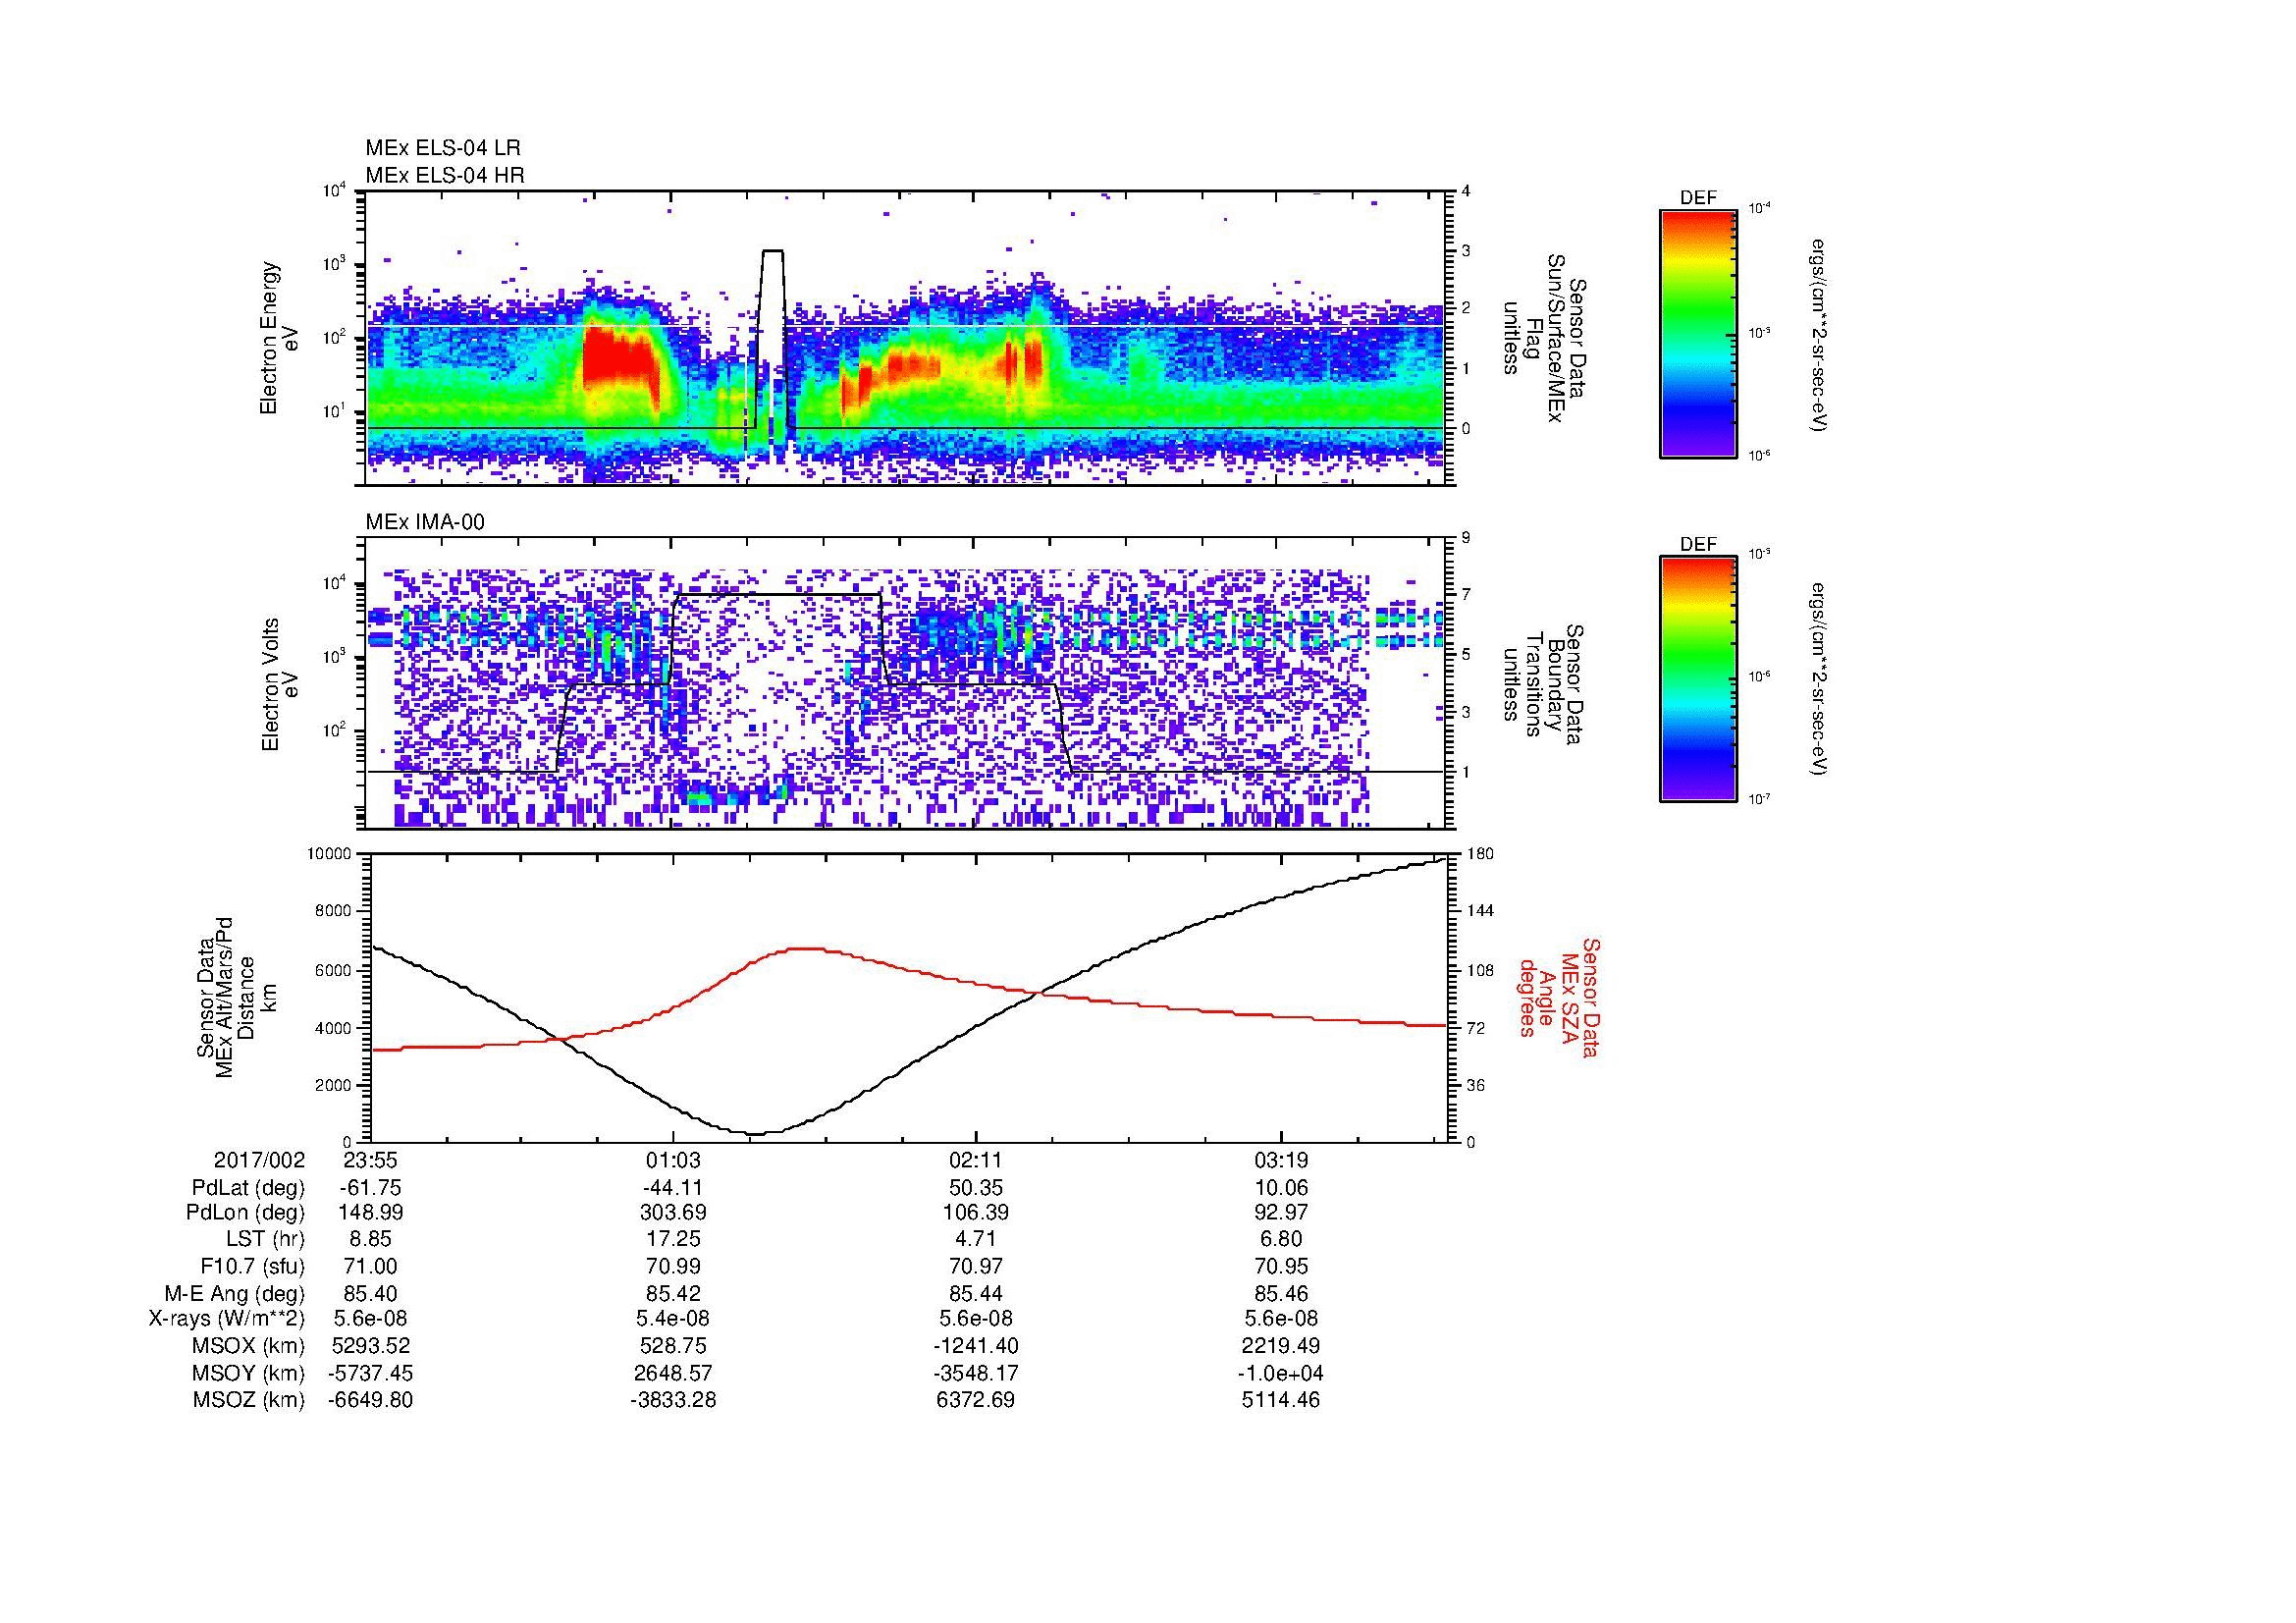Click the PdLon value 303.69
The height and width of the screenshot is (1623, 2296).
(673, 1212)
